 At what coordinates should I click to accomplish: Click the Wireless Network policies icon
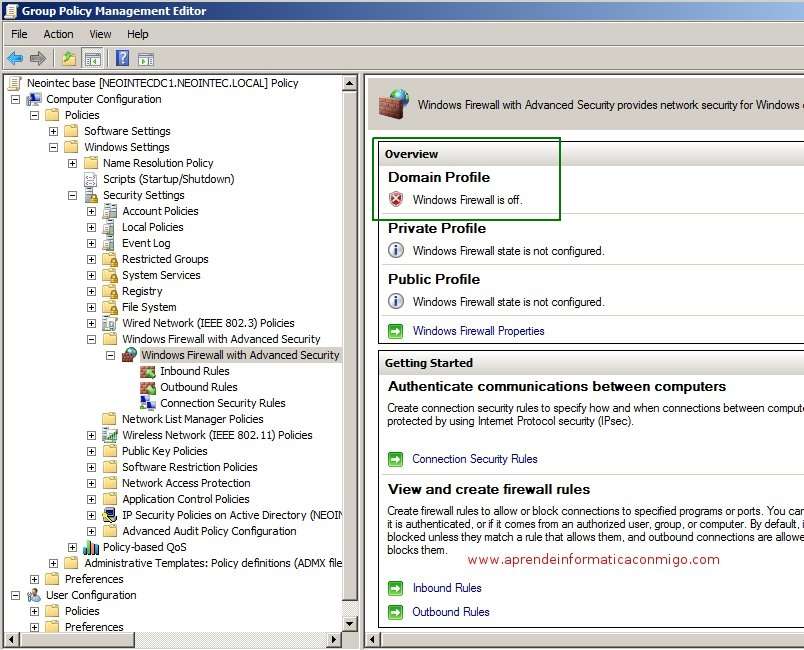tap(110, 435)
